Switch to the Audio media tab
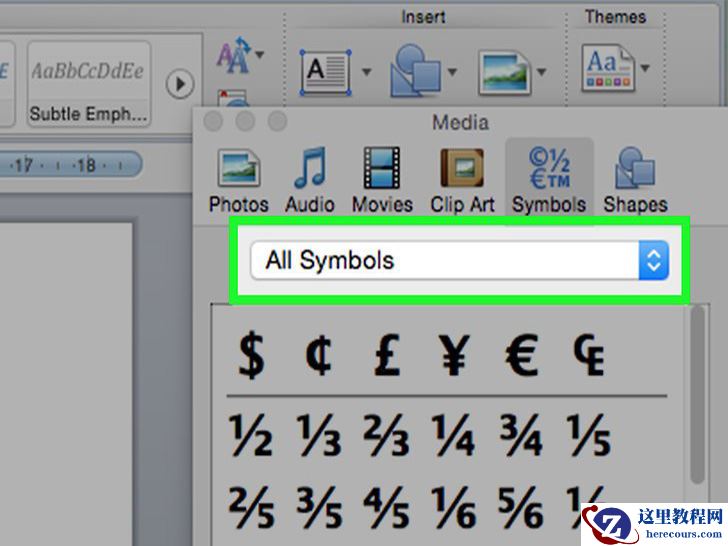 (310, 181)
